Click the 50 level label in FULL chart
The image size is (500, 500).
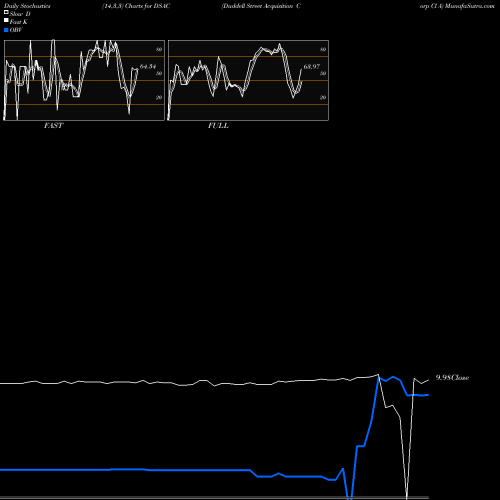coord(323,73)
